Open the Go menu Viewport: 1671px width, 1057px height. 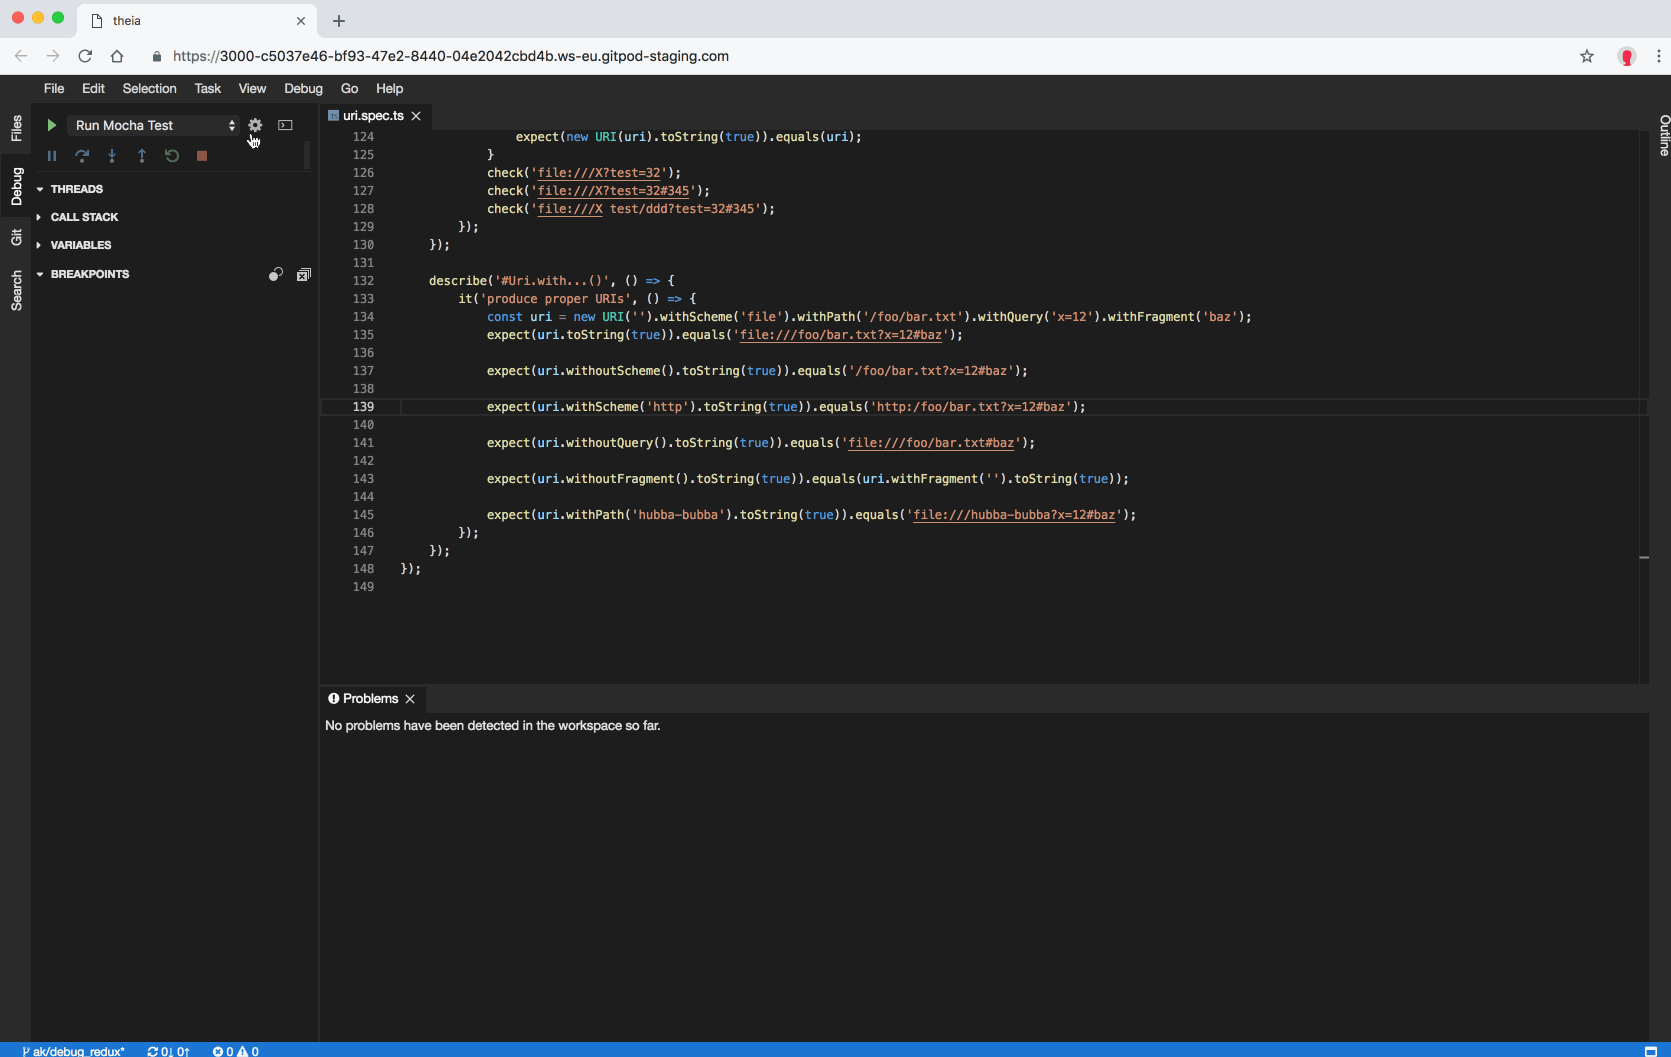(349, 88)
